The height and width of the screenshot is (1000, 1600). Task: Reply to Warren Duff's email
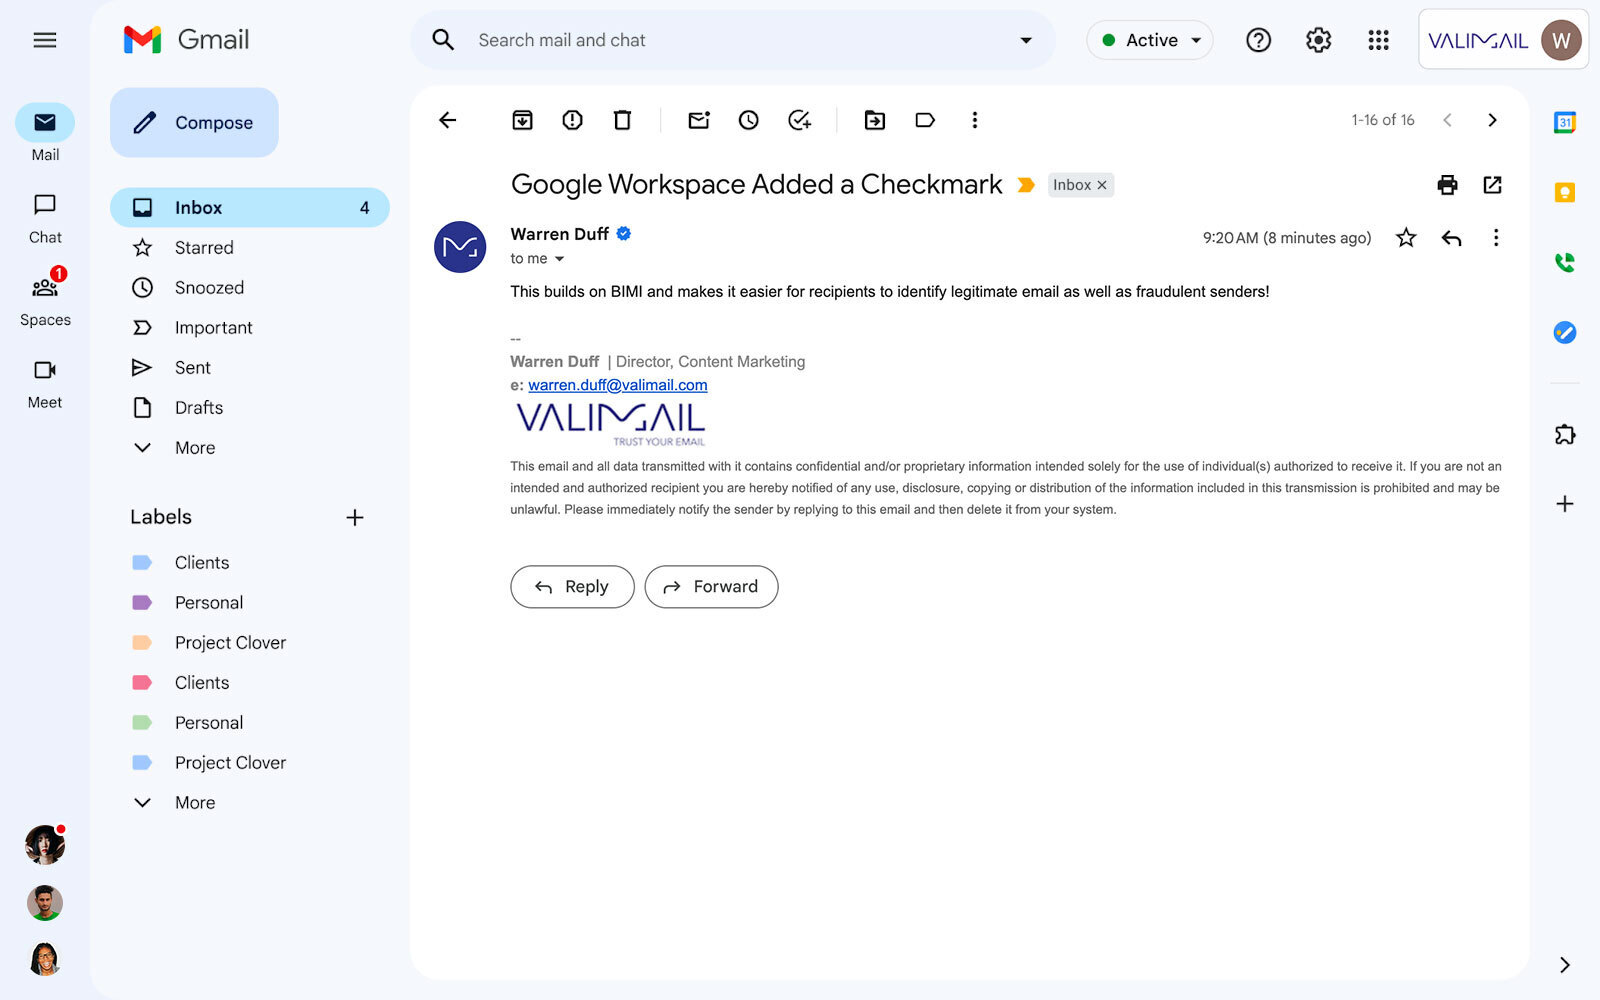coord(571,587)
